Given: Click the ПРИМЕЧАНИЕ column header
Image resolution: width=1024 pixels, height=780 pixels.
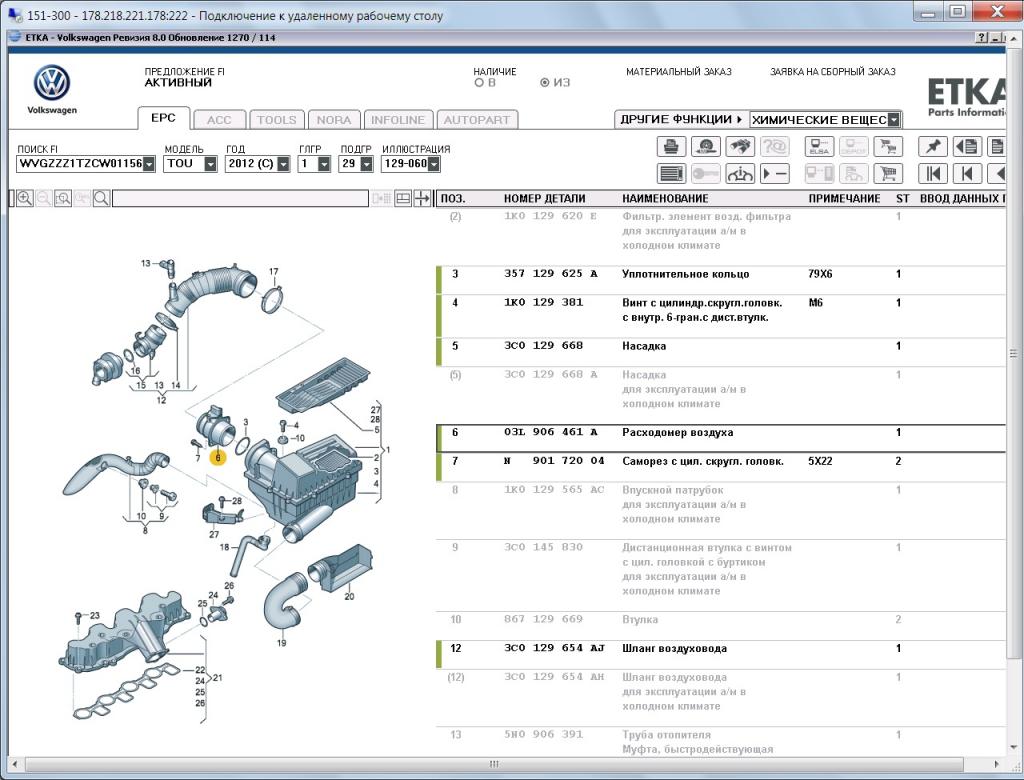Looking at the screenshot, I should point(844,199).
